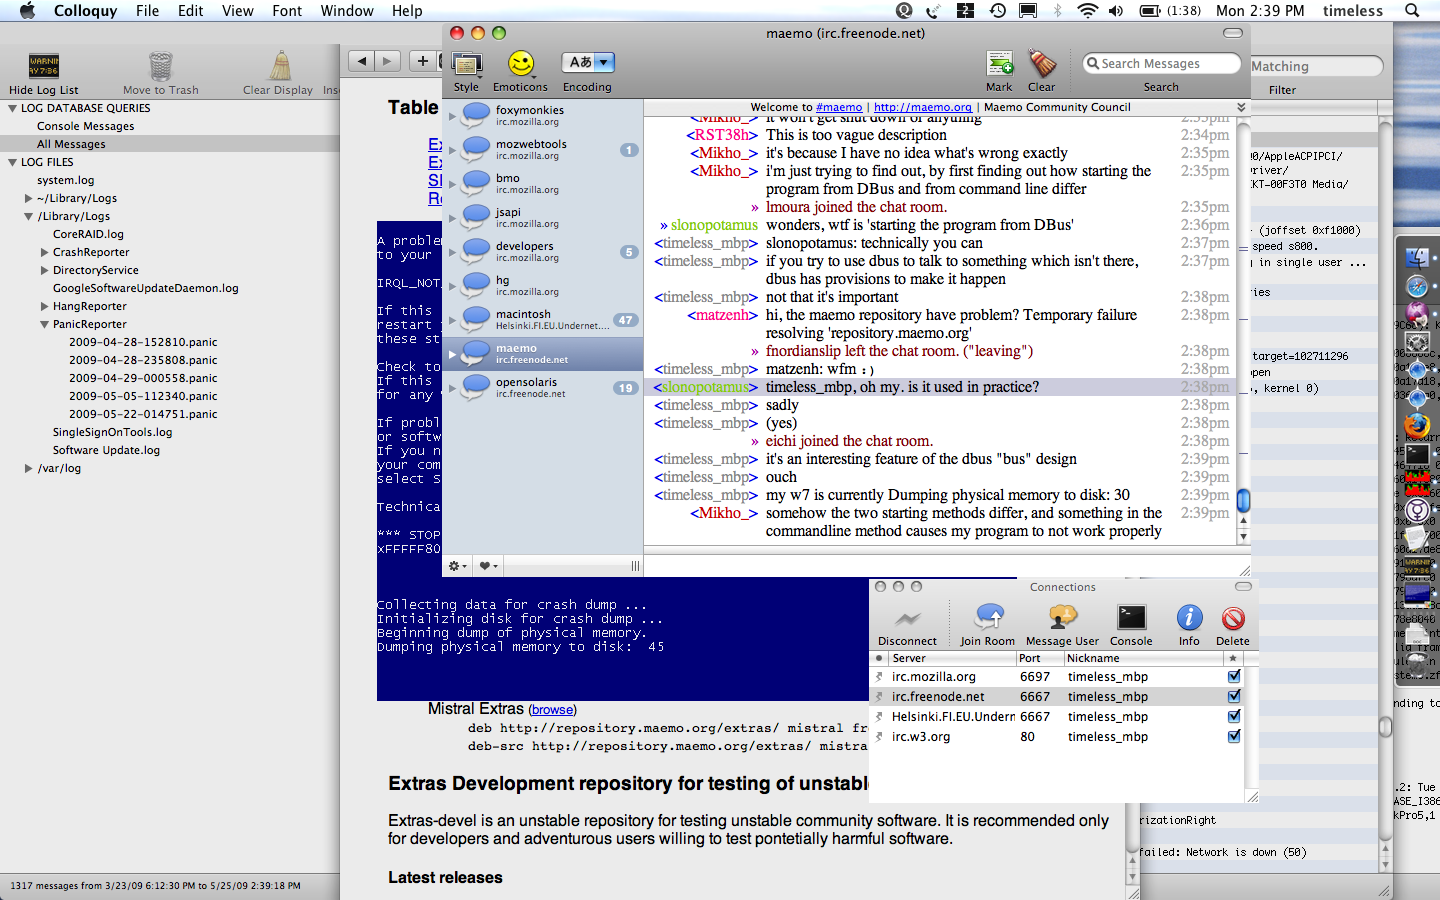Click the Port column header
The height and width of the screenshot is (900, 1440).
[1039, 658]
